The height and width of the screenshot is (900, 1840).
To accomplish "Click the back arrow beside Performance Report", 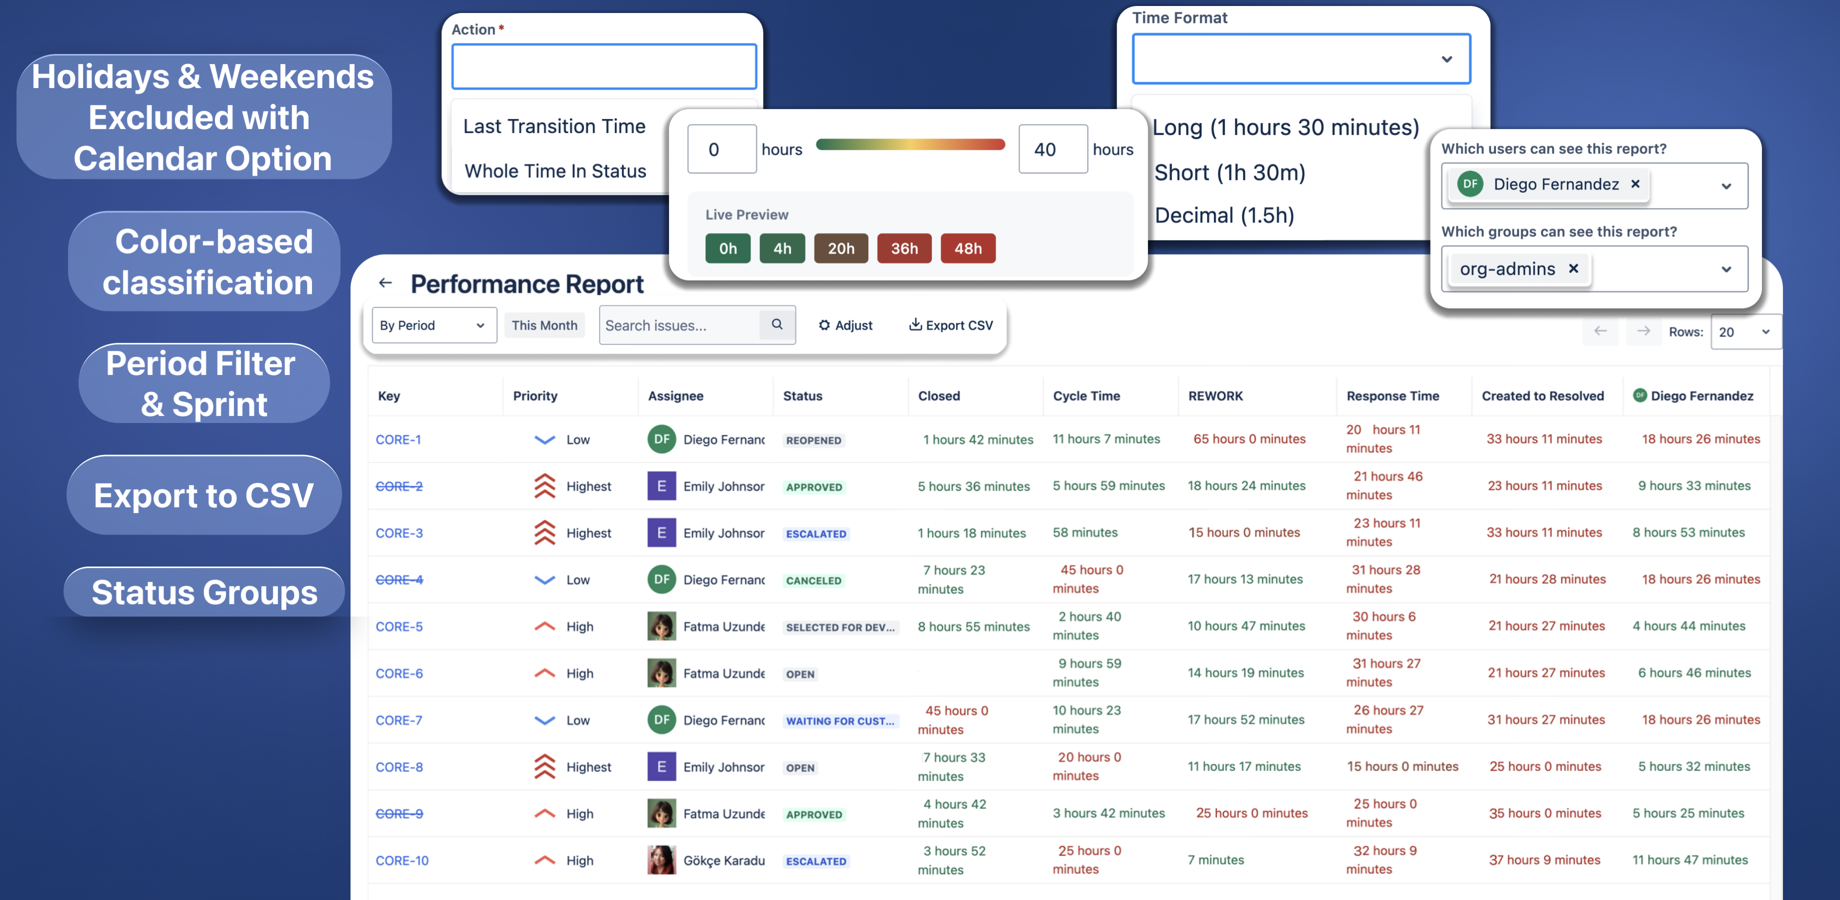I will [385, 283].
